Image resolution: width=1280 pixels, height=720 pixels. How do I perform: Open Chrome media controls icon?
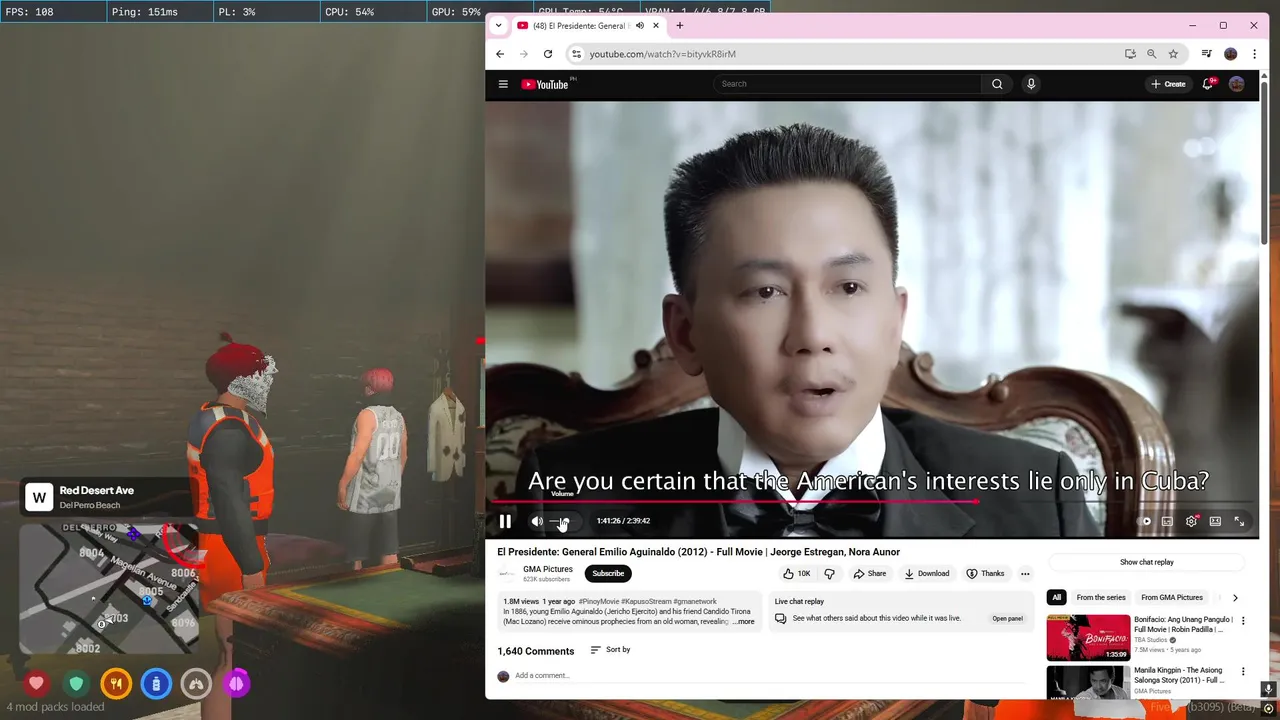[1207, 54]
